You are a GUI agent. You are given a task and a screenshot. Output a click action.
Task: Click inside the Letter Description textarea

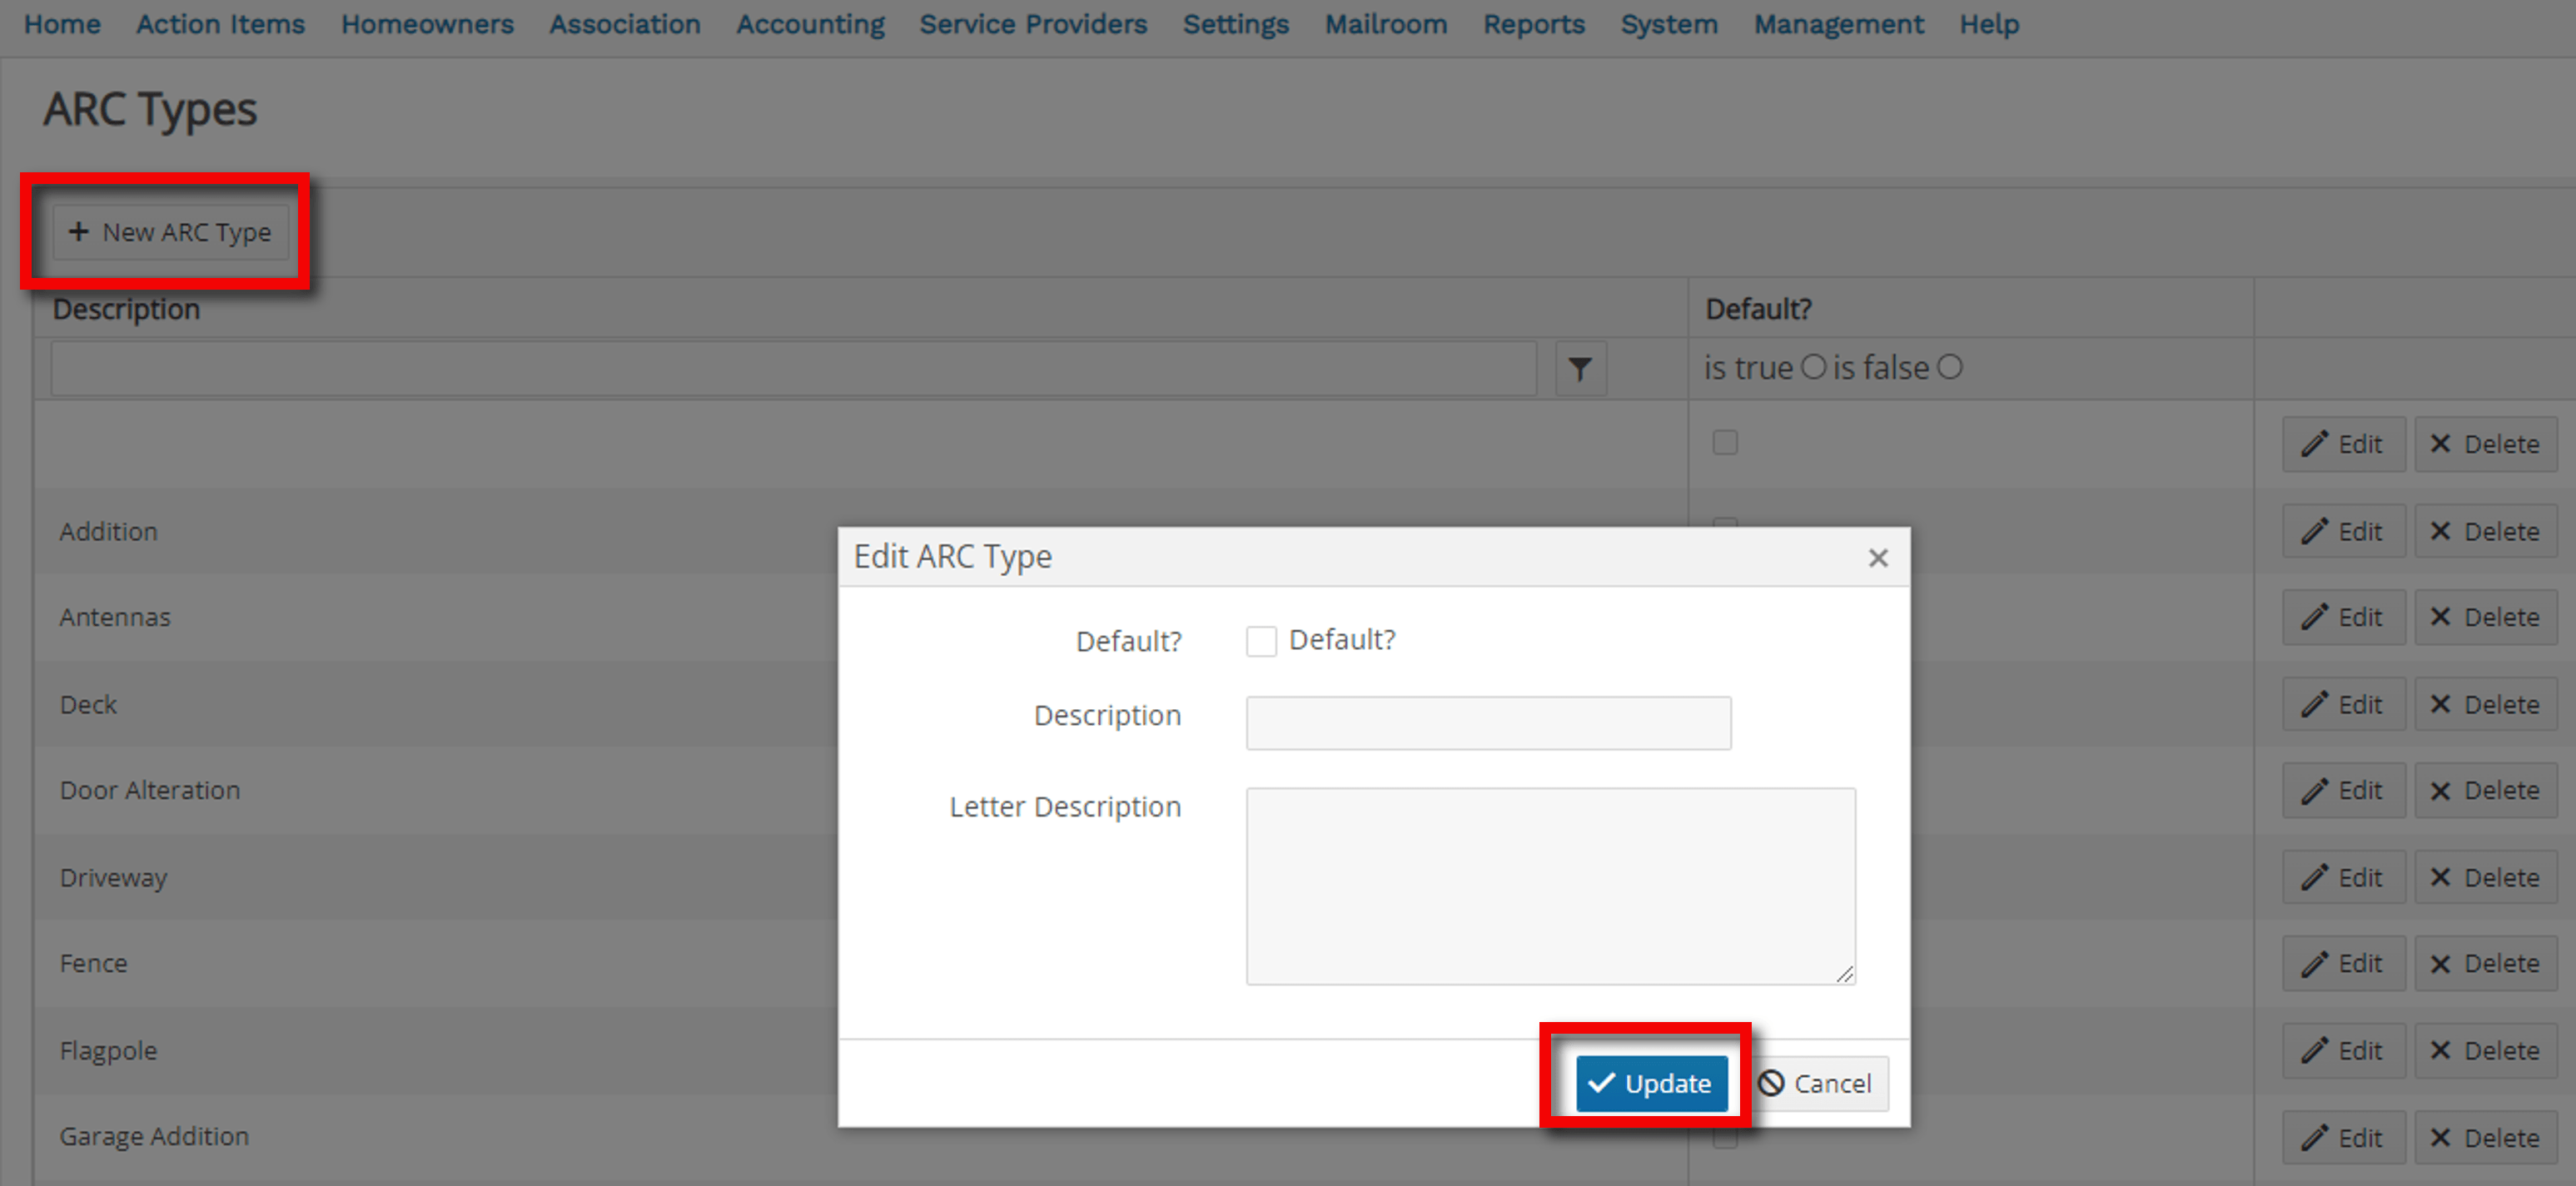tap(1550, 885)
